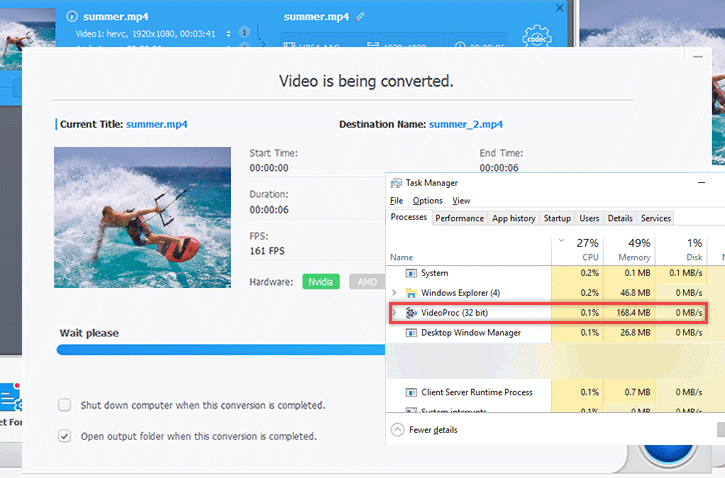725x478 pixels.
Task: Uncheck open output folder when completed
Action: (x=65, y=436)
